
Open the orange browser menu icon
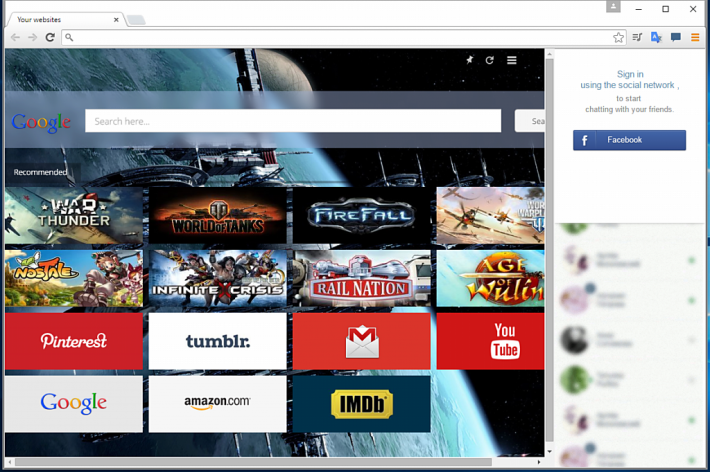click(695, 37)
